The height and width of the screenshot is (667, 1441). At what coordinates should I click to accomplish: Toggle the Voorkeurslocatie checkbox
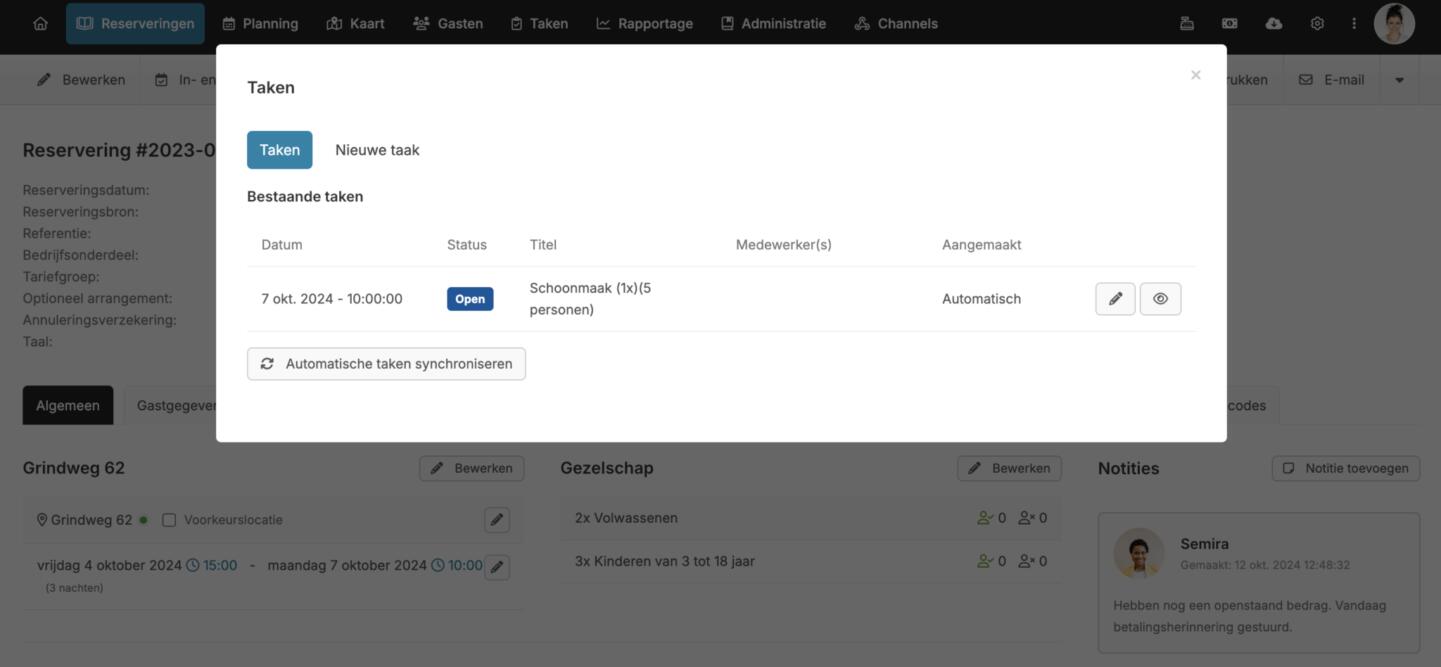(169, 520)
